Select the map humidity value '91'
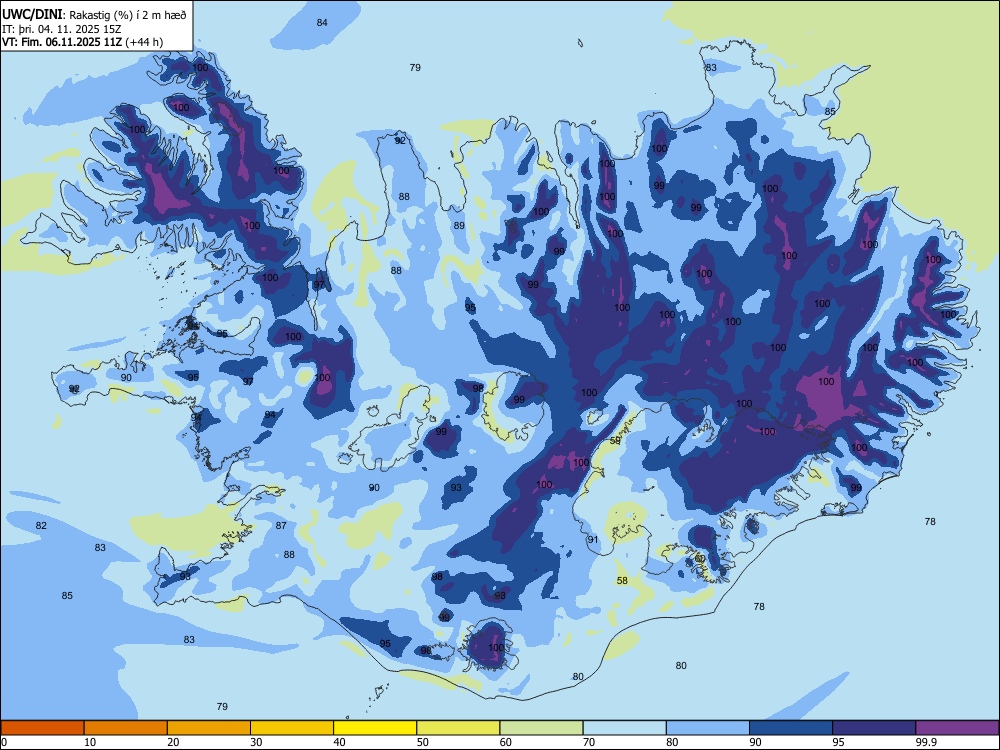The height and width of the screenshot is (750, 1000). 593,540
